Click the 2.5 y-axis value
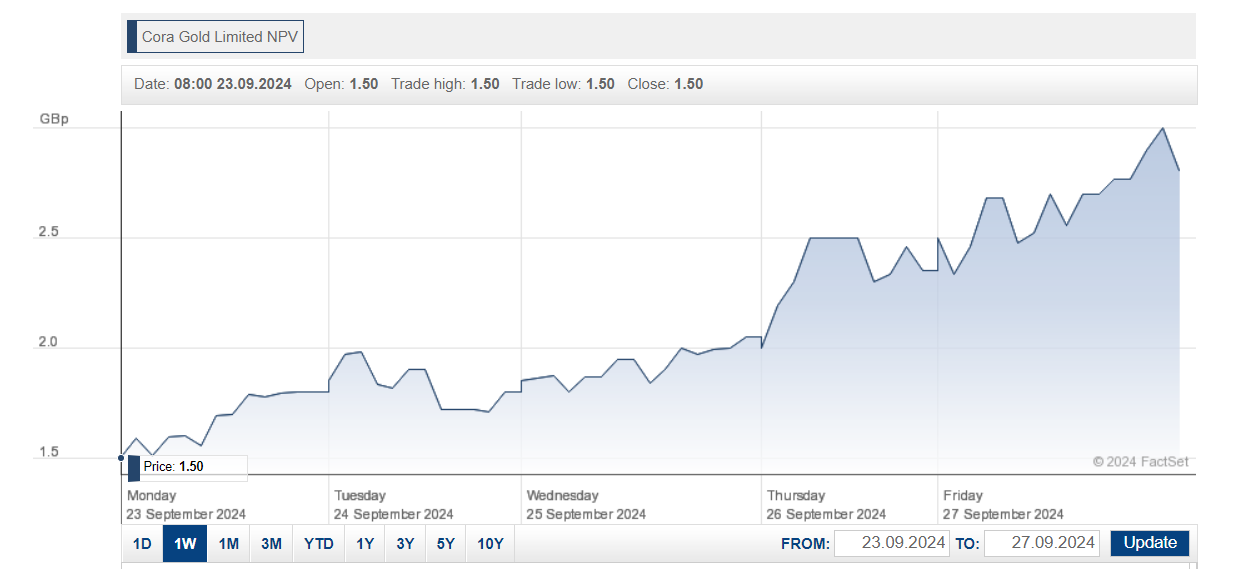This screenshot has height=569, width=1236. [49, 232]
